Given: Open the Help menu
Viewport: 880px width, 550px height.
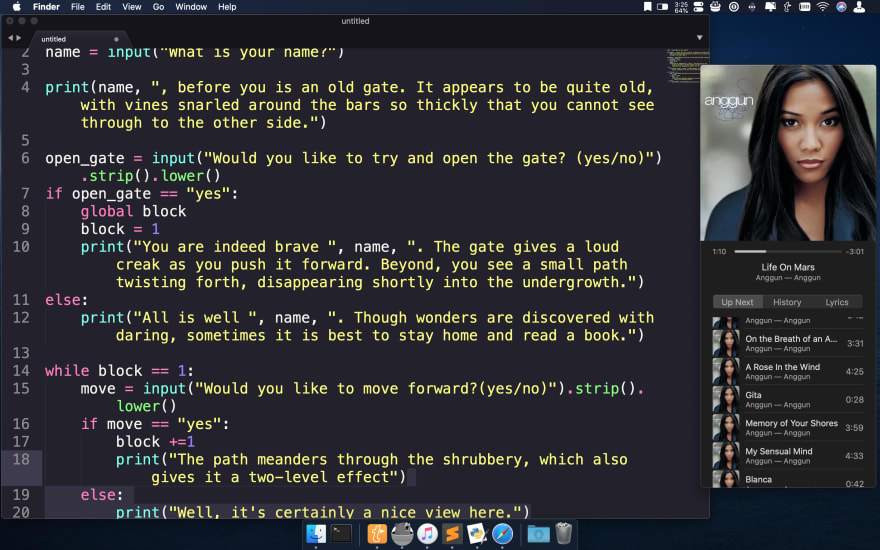Looking at the screenshot, I should [227, 7].
